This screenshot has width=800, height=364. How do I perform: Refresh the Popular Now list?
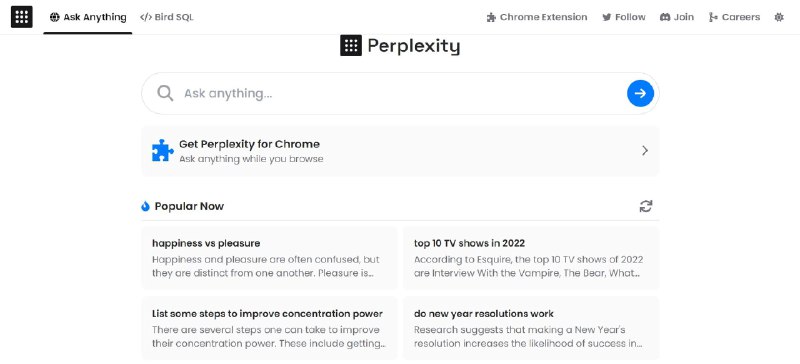click(x=646, y=206)
